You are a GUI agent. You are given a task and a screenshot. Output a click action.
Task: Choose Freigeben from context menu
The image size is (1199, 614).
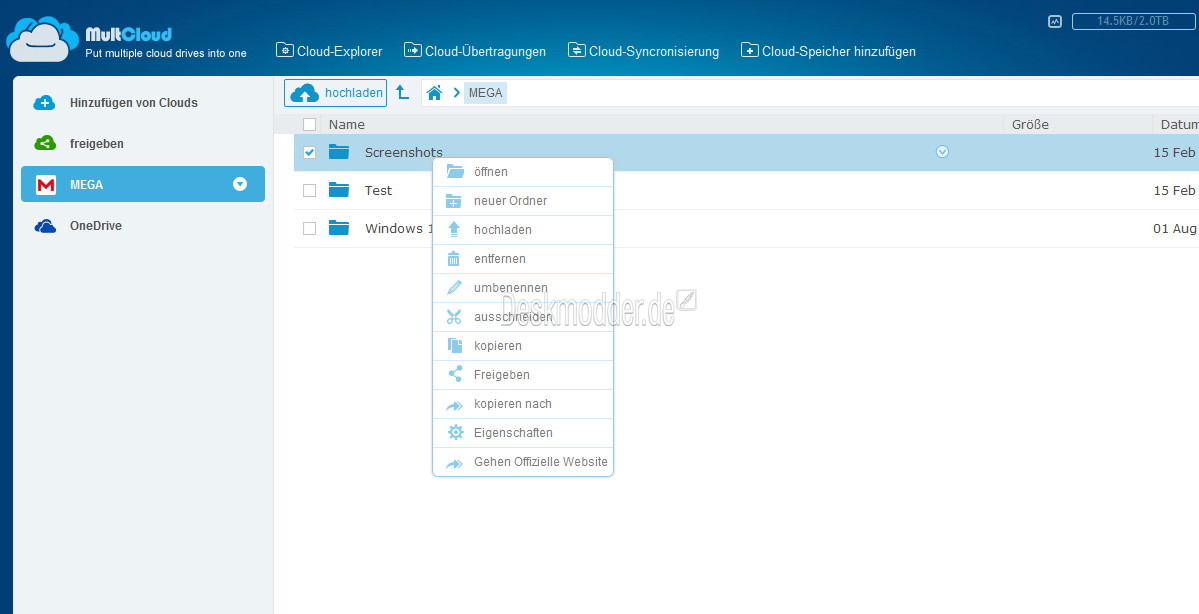[523, 375]
